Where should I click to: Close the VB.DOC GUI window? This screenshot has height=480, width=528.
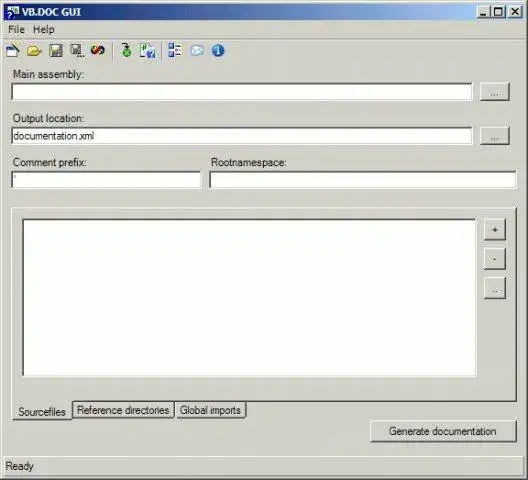coord(515,12)
